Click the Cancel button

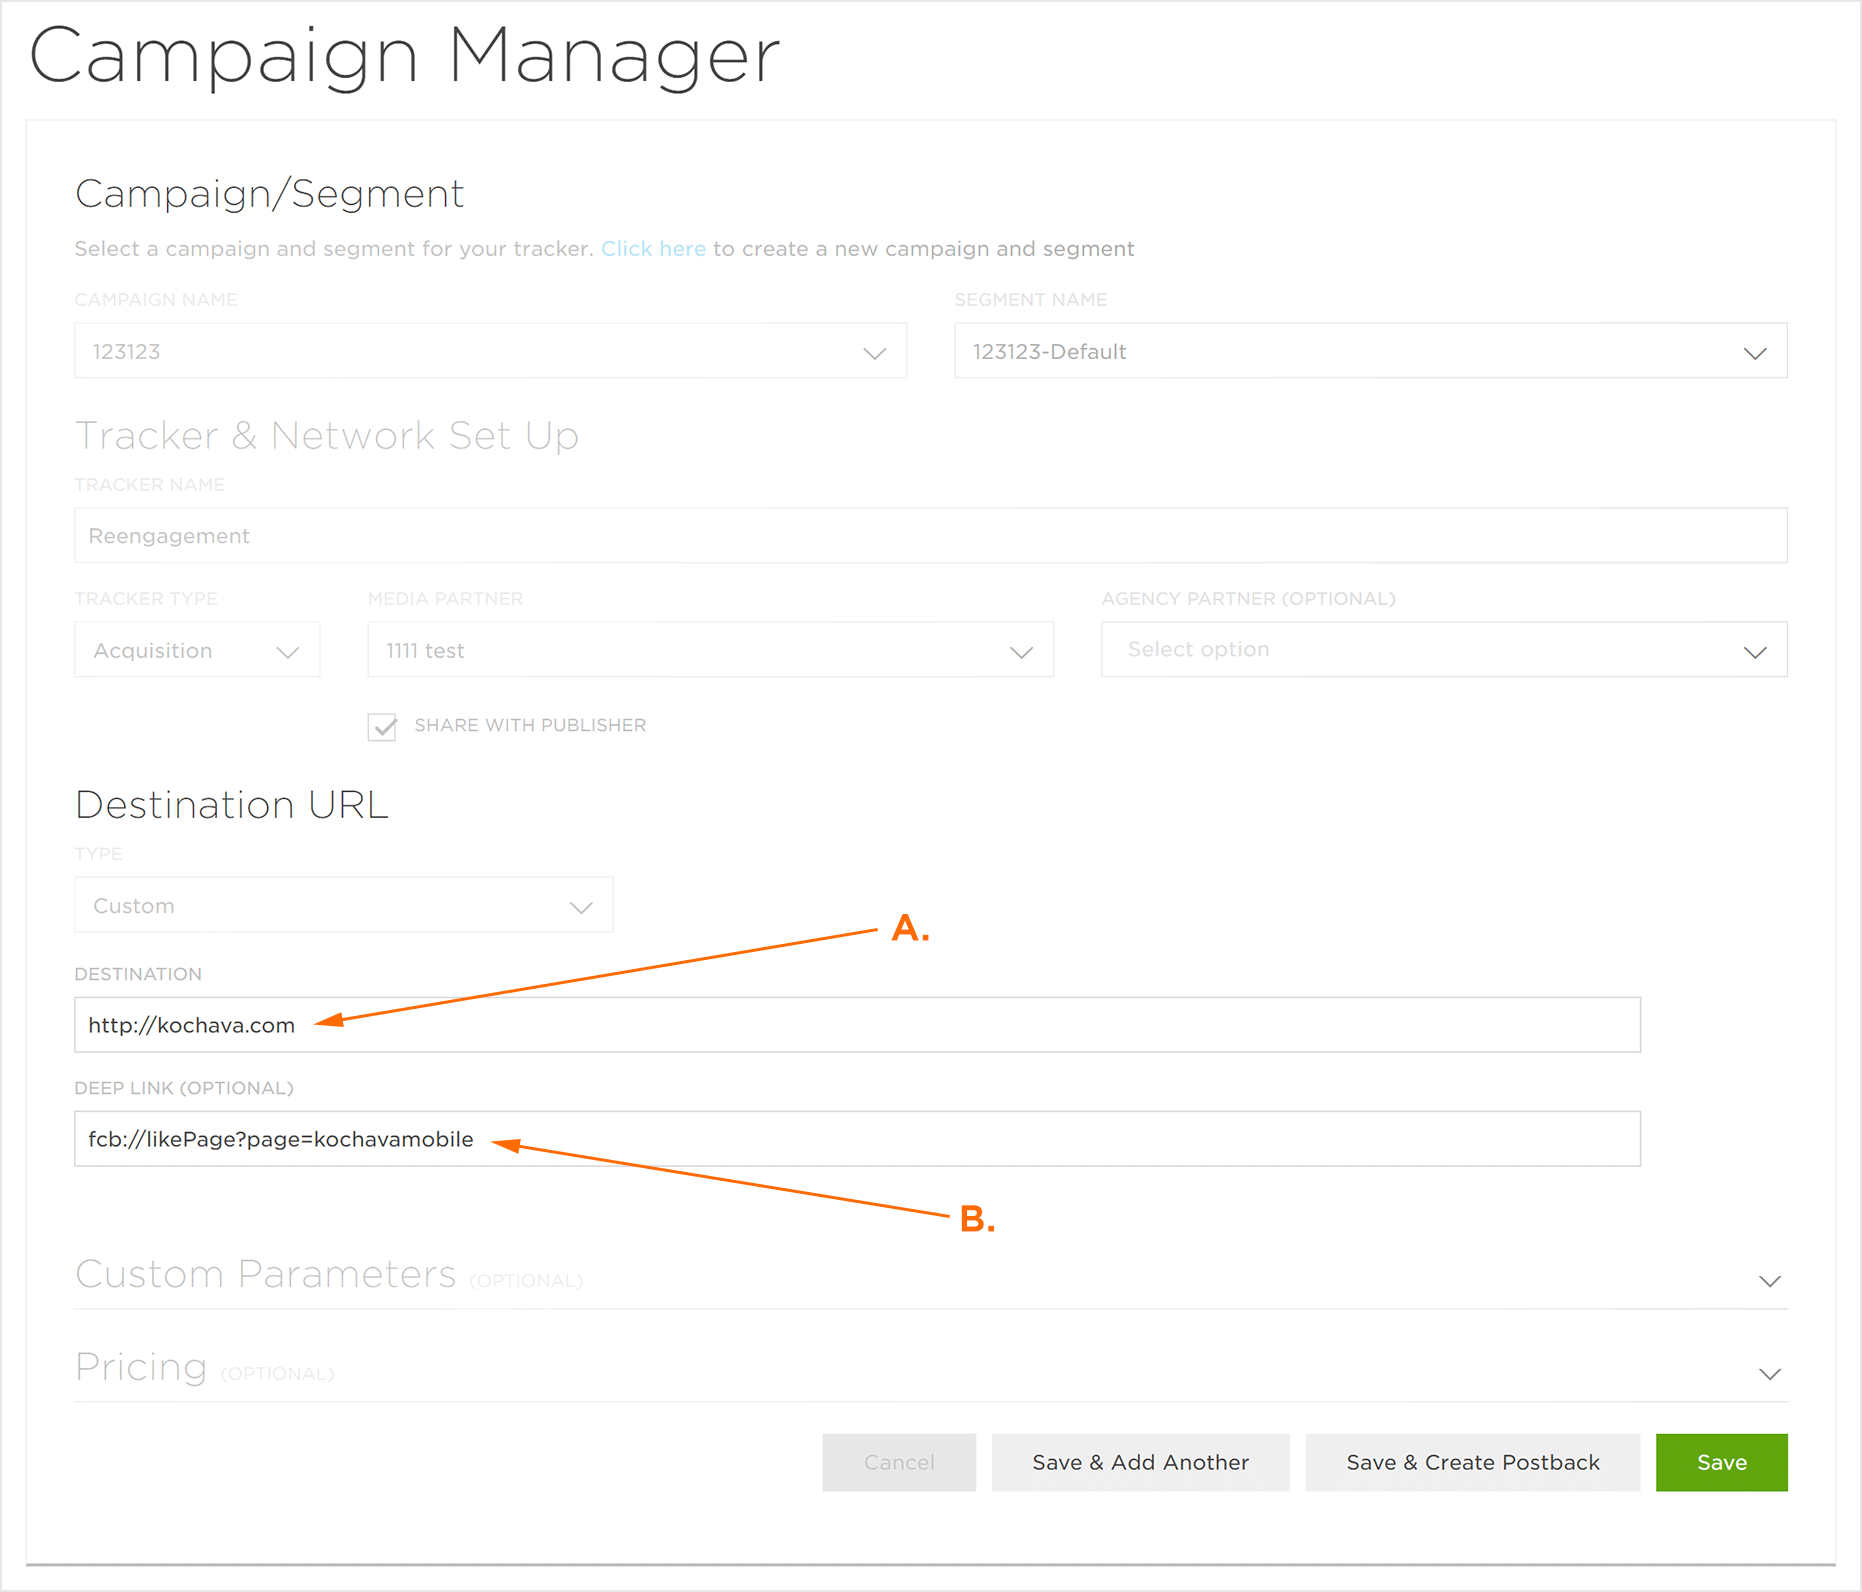click(x=898, y=1462)
